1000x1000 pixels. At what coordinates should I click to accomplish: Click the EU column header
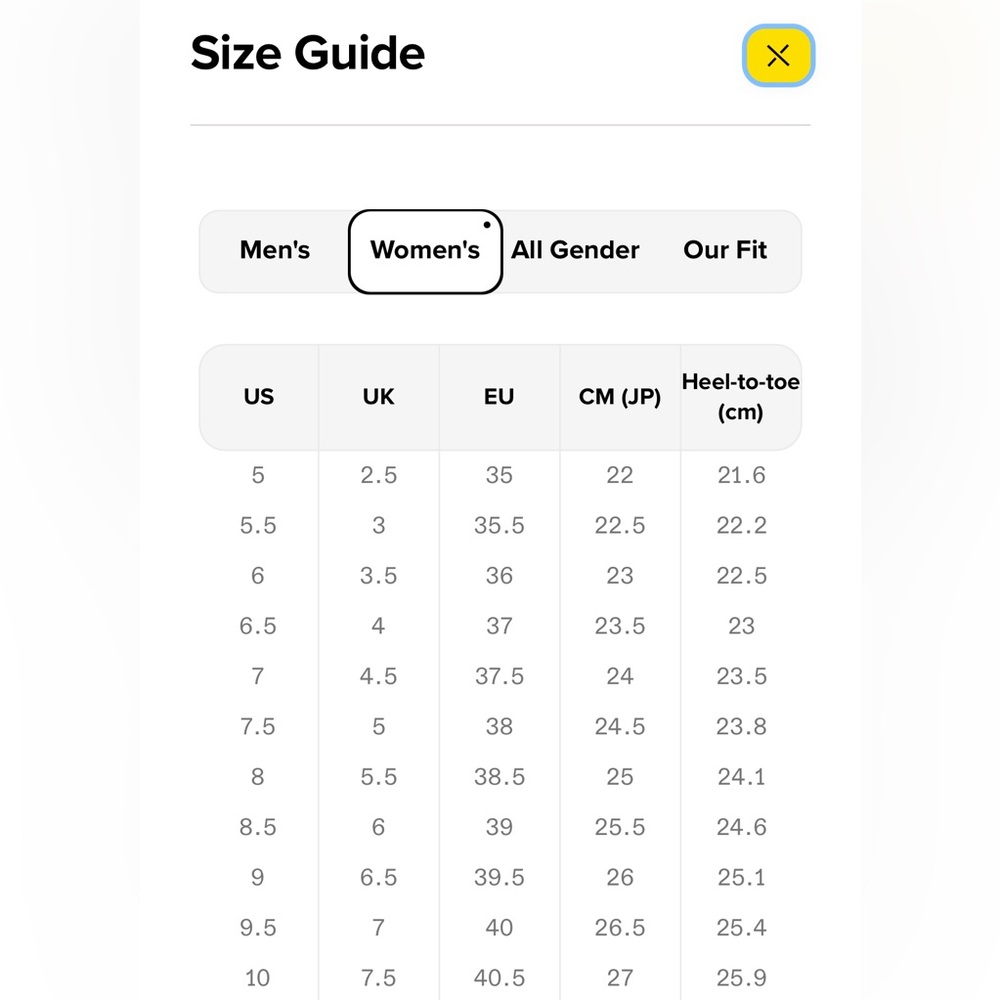499,397
